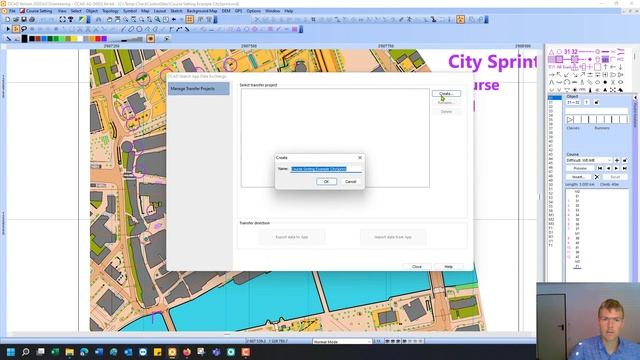Click the delete X icon beside Insert
Viewport: 640px width, 360px height.
click(597, 177)
